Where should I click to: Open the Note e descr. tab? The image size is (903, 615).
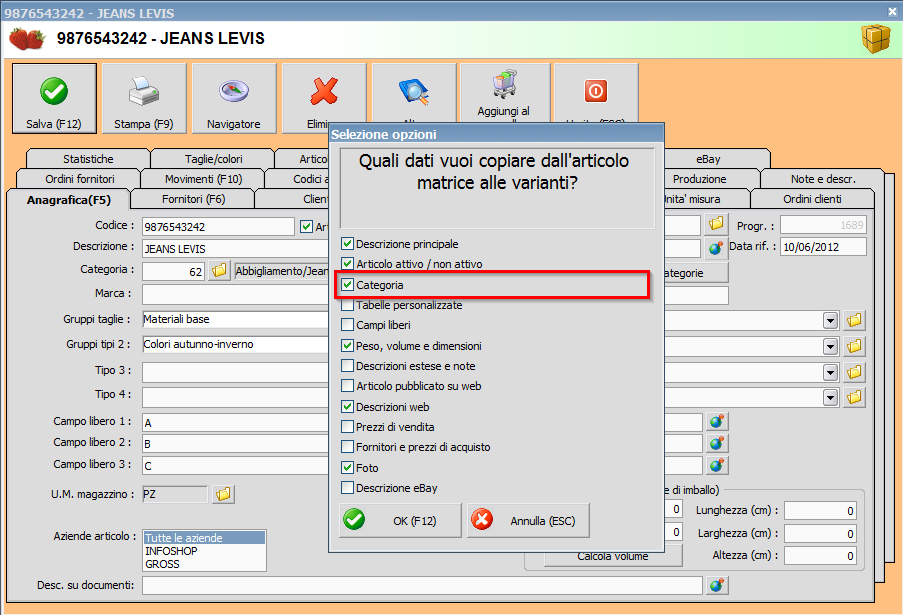pyautogui.click(x=823, y=179)
